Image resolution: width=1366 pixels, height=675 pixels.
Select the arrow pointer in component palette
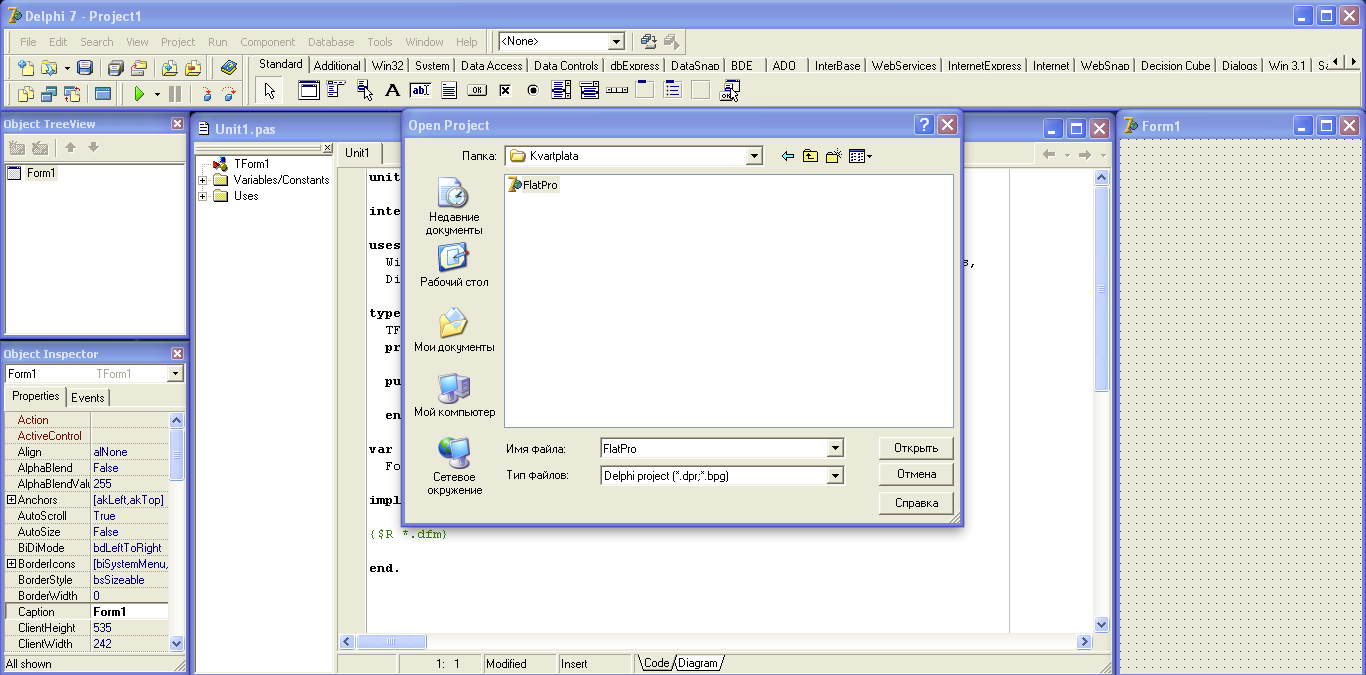tap(269, 91)
